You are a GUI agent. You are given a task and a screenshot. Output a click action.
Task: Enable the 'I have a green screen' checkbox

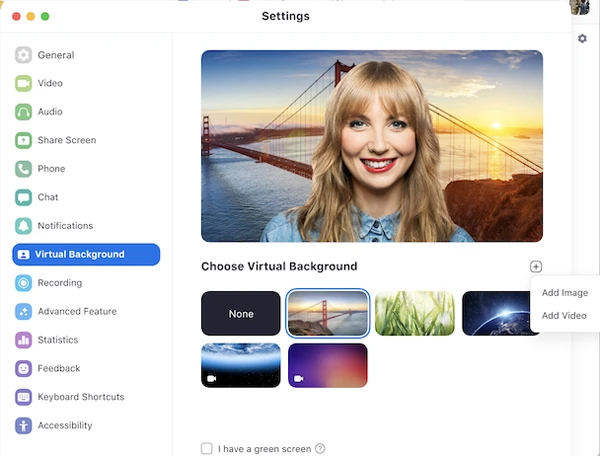coord(207,449)
